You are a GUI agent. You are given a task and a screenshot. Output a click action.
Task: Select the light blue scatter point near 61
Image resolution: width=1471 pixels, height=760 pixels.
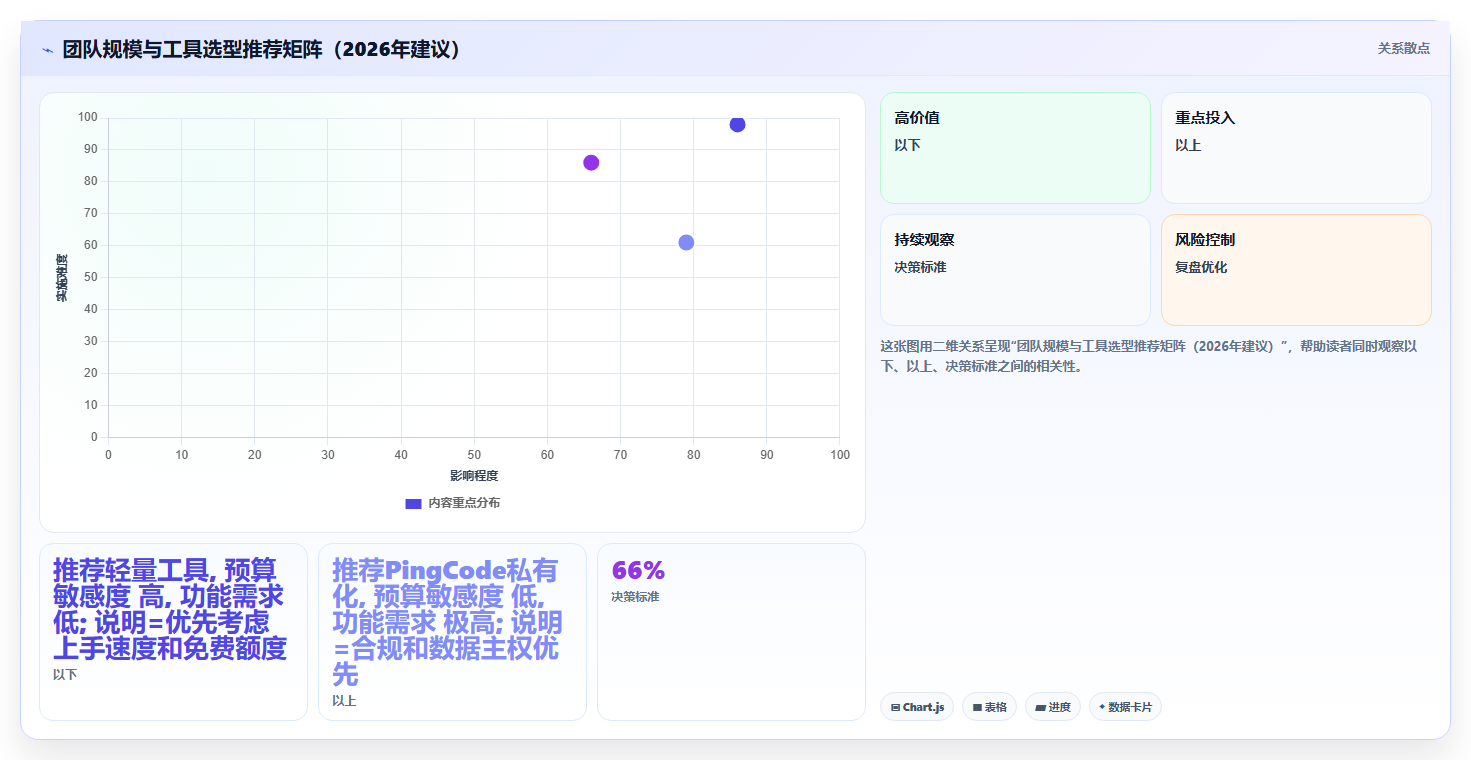pos(686,243)
